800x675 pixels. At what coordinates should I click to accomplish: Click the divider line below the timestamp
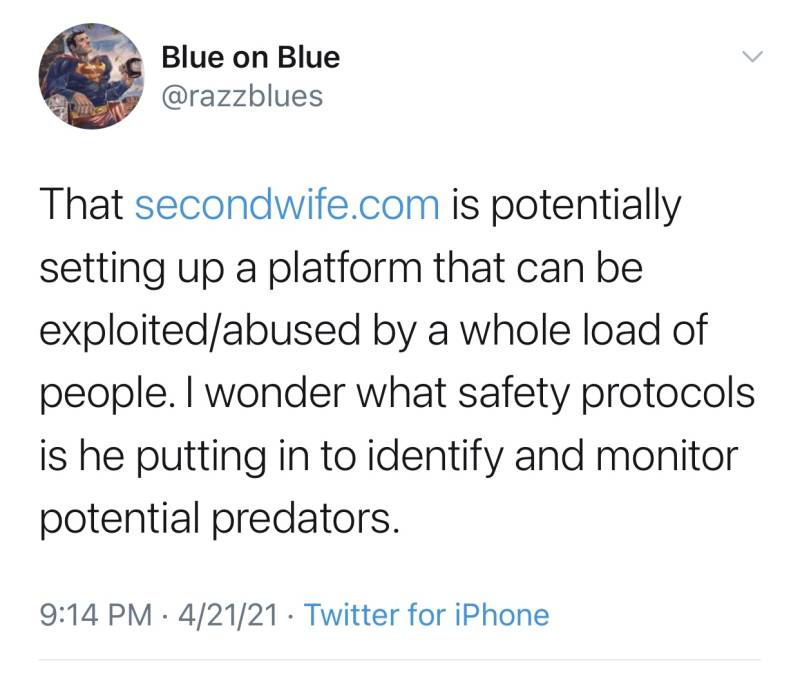400,659
